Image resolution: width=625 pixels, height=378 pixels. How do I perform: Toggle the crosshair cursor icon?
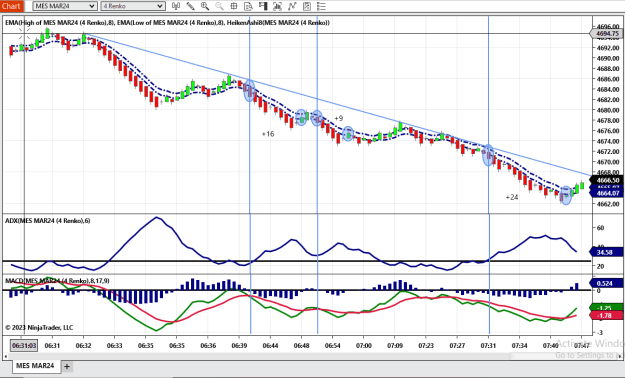click(x=234, y=6)
